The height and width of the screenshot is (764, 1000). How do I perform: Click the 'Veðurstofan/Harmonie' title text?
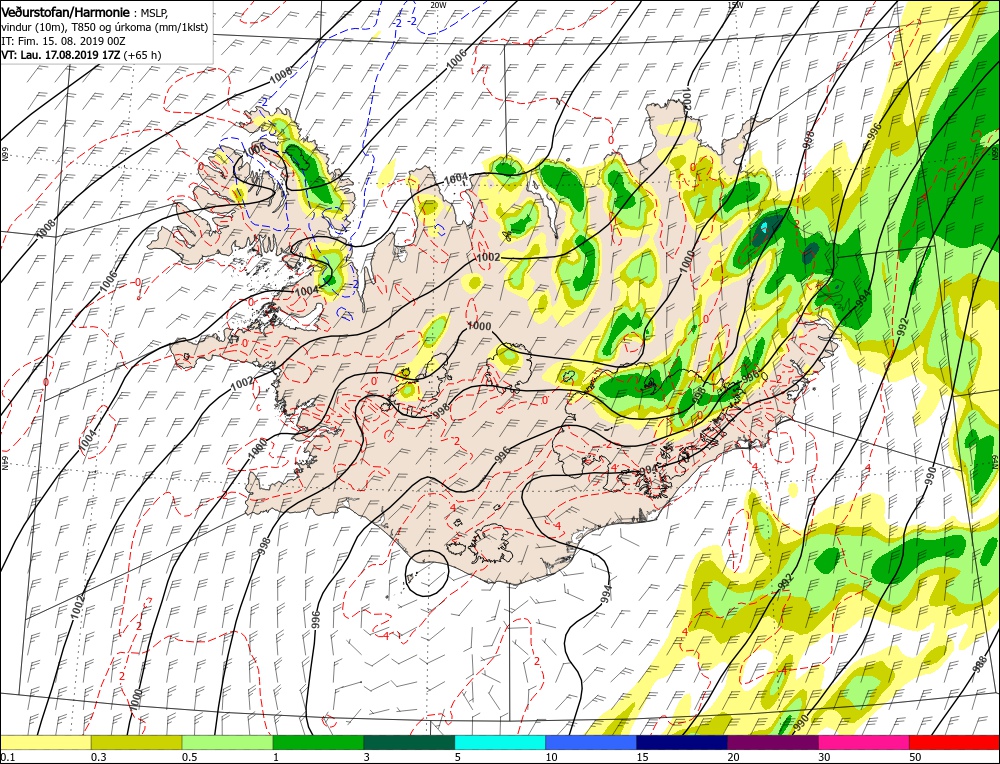[x=66, y=13]
